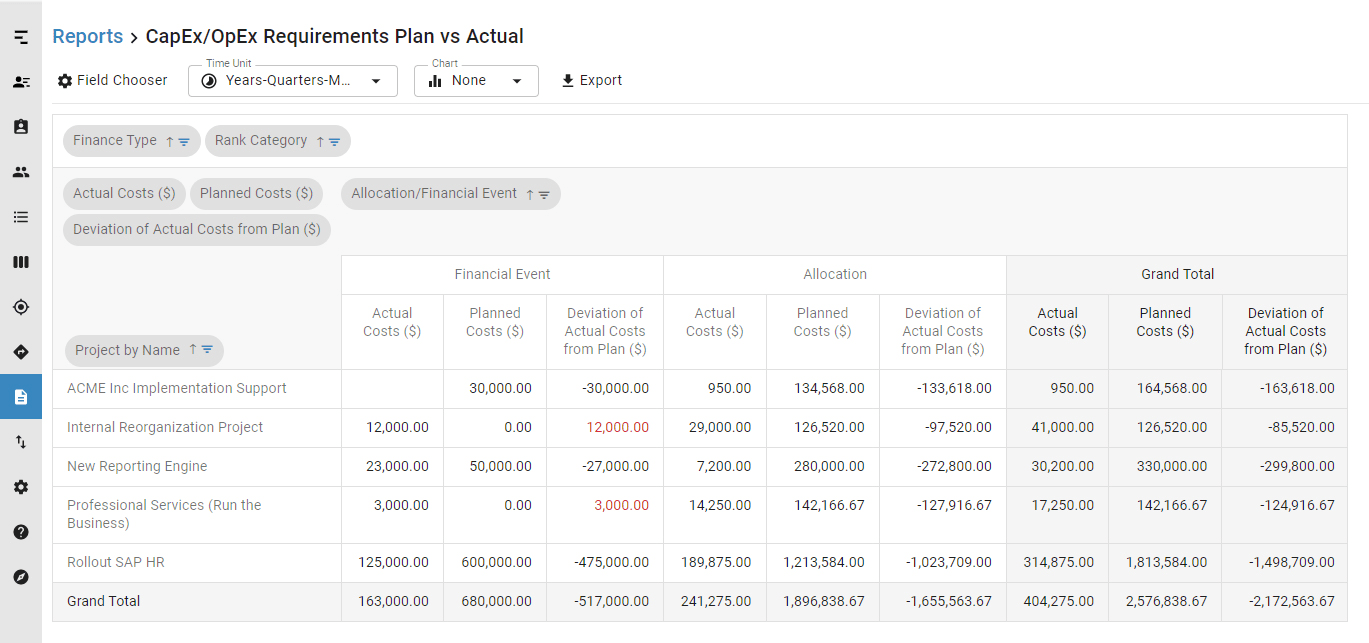
Task: Select Internal Reorganization Project row
Action: click(x=165, y=428)
